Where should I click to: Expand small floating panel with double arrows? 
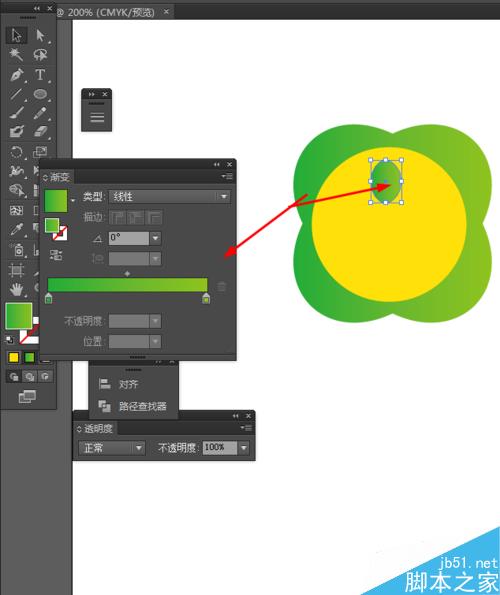click(91, 94)
